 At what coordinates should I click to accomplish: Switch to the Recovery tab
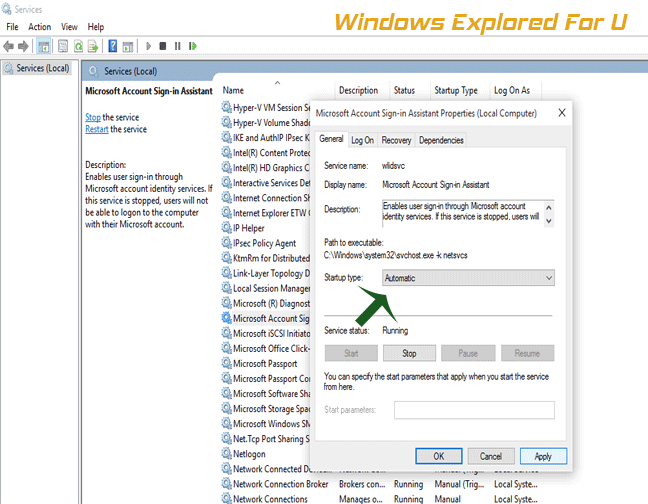(x=396, y=140)
